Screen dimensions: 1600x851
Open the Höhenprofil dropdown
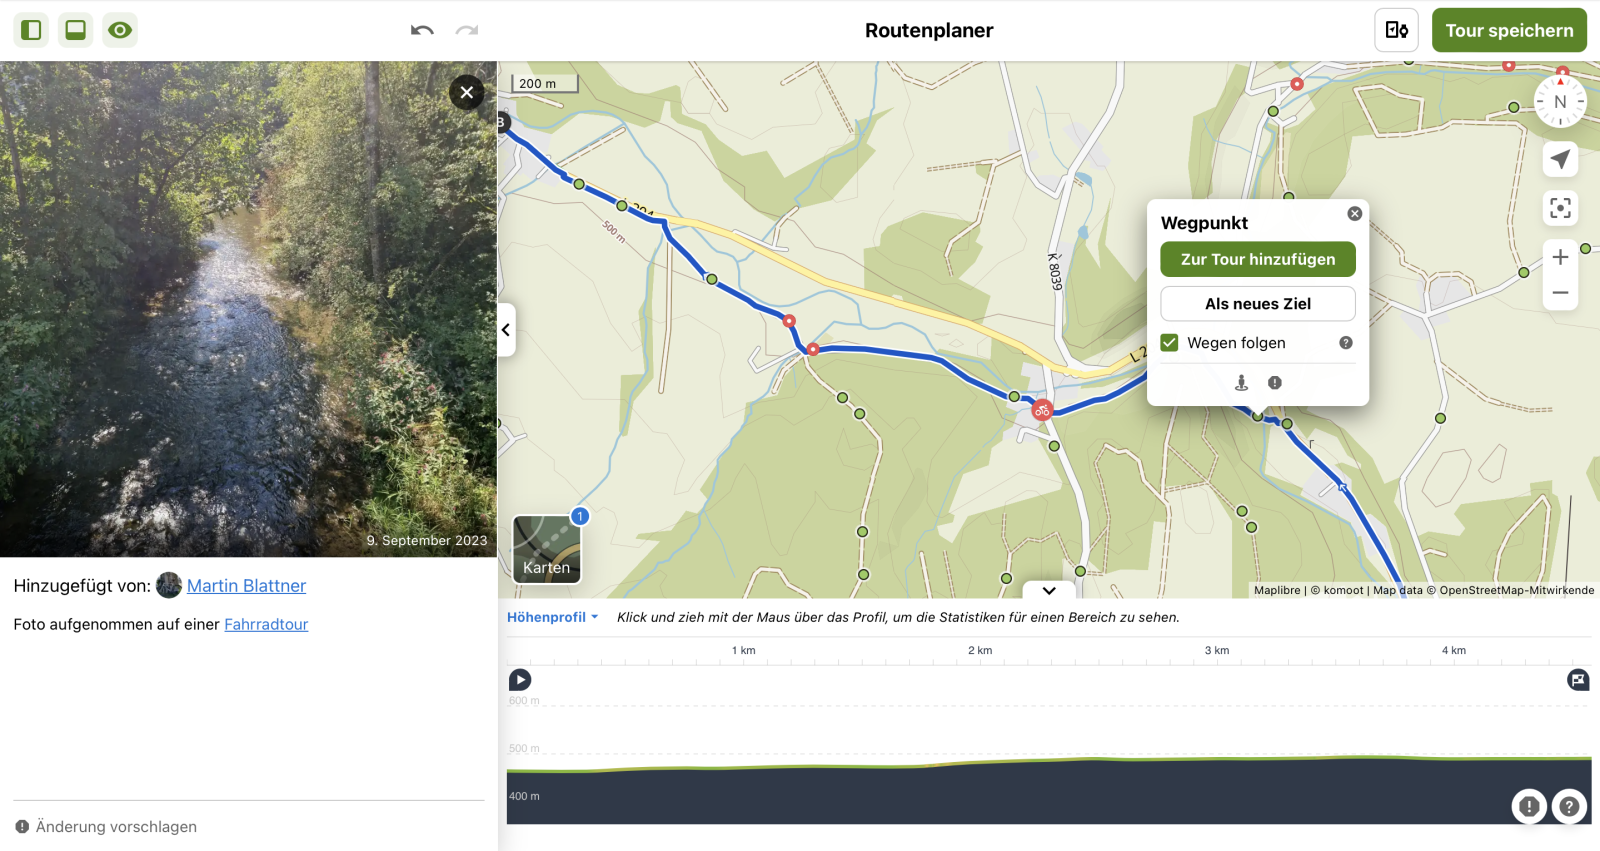(x=552, y=617)
